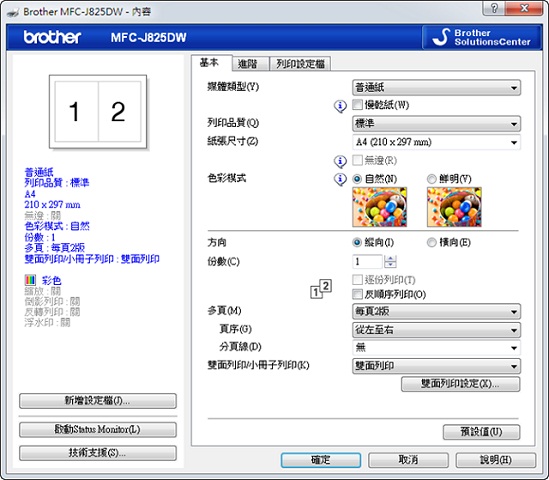Click the 份數 copies input field
This screenshot has height=480, width=549.
point(367,262)
